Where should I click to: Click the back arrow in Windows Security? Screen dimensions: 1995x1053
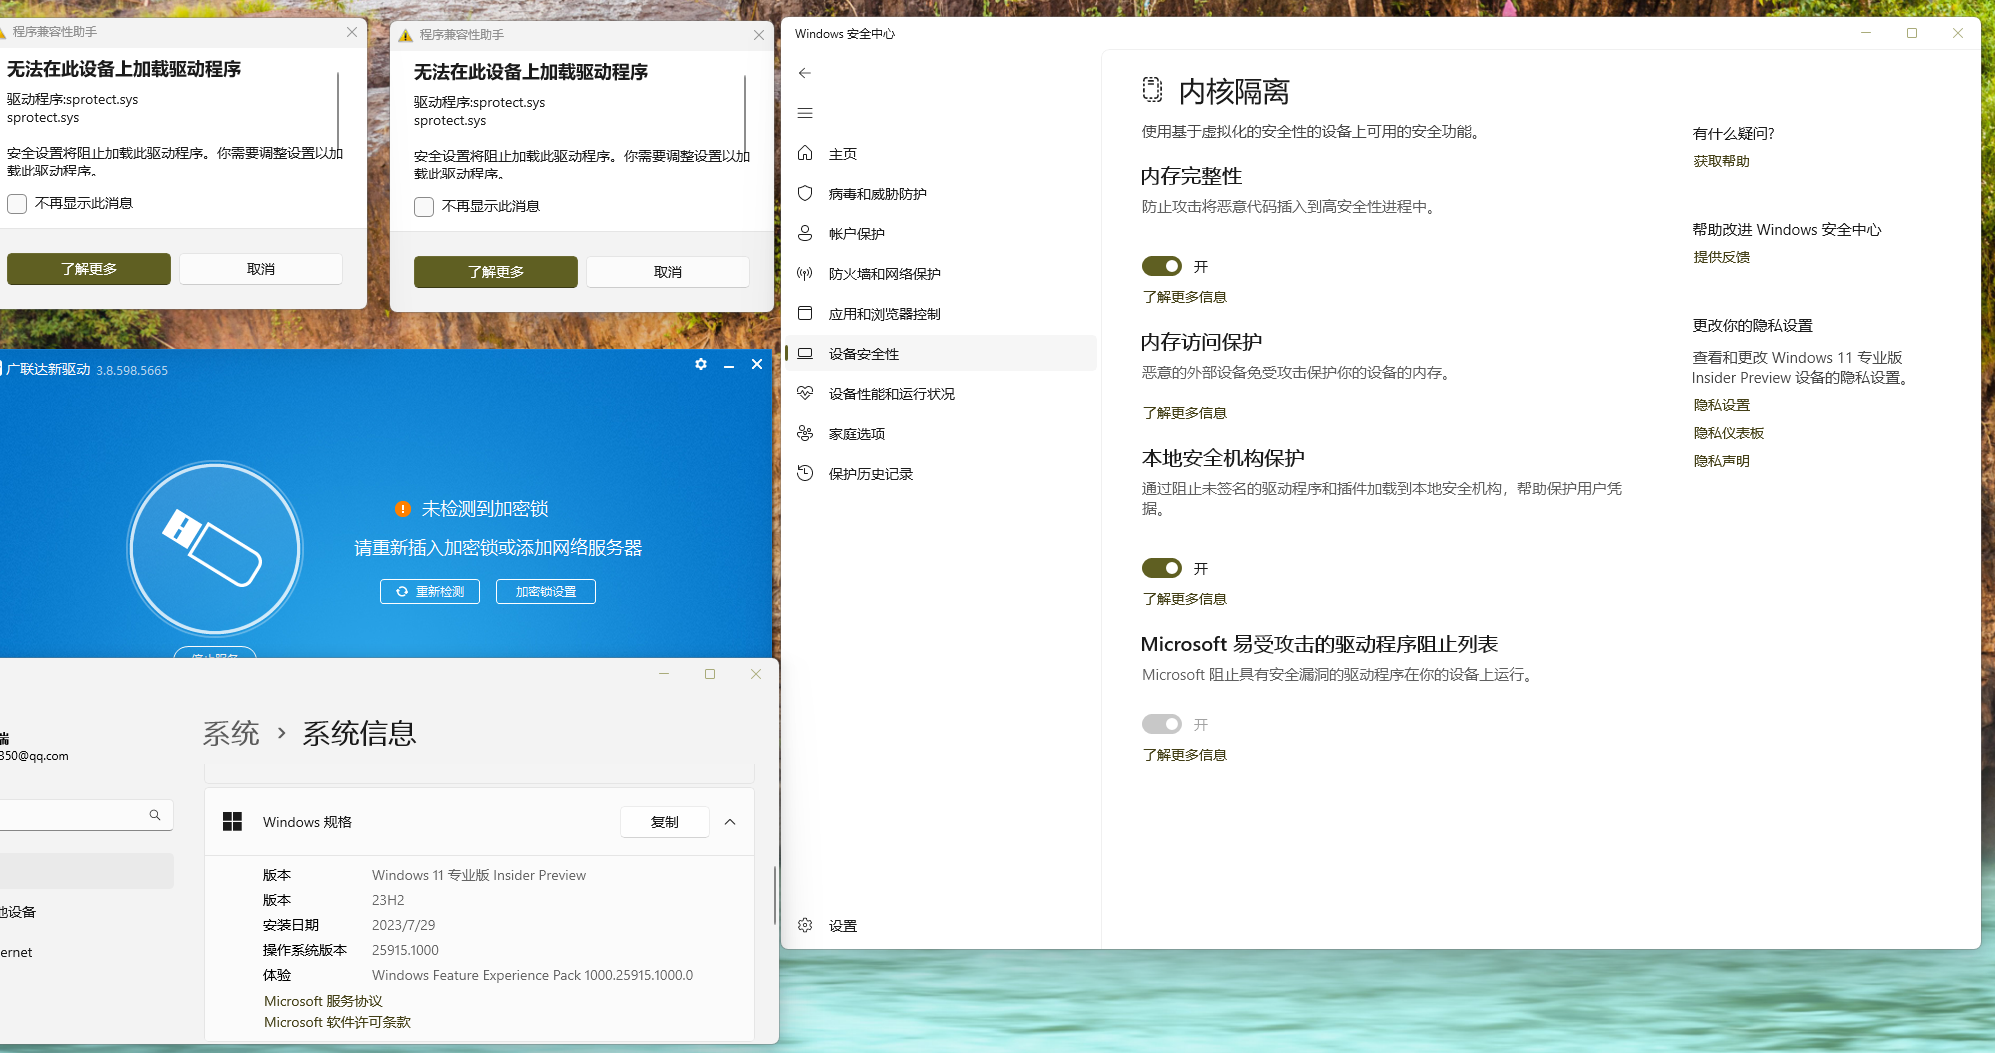(x=805, y=73)
